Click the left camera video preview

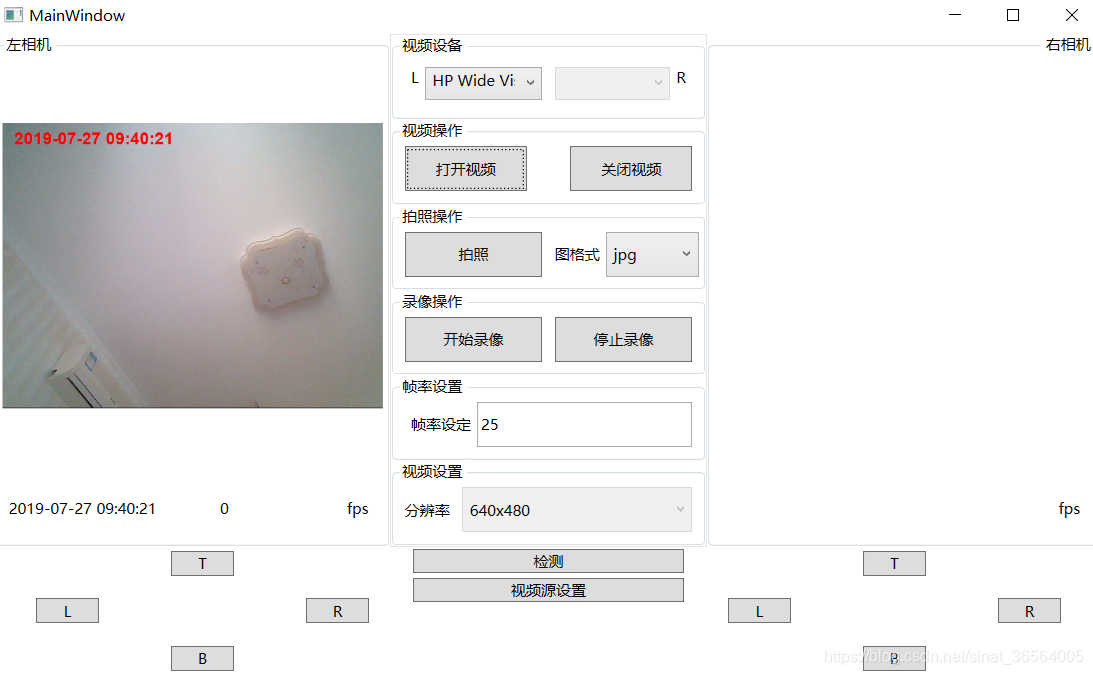(192, 266)
